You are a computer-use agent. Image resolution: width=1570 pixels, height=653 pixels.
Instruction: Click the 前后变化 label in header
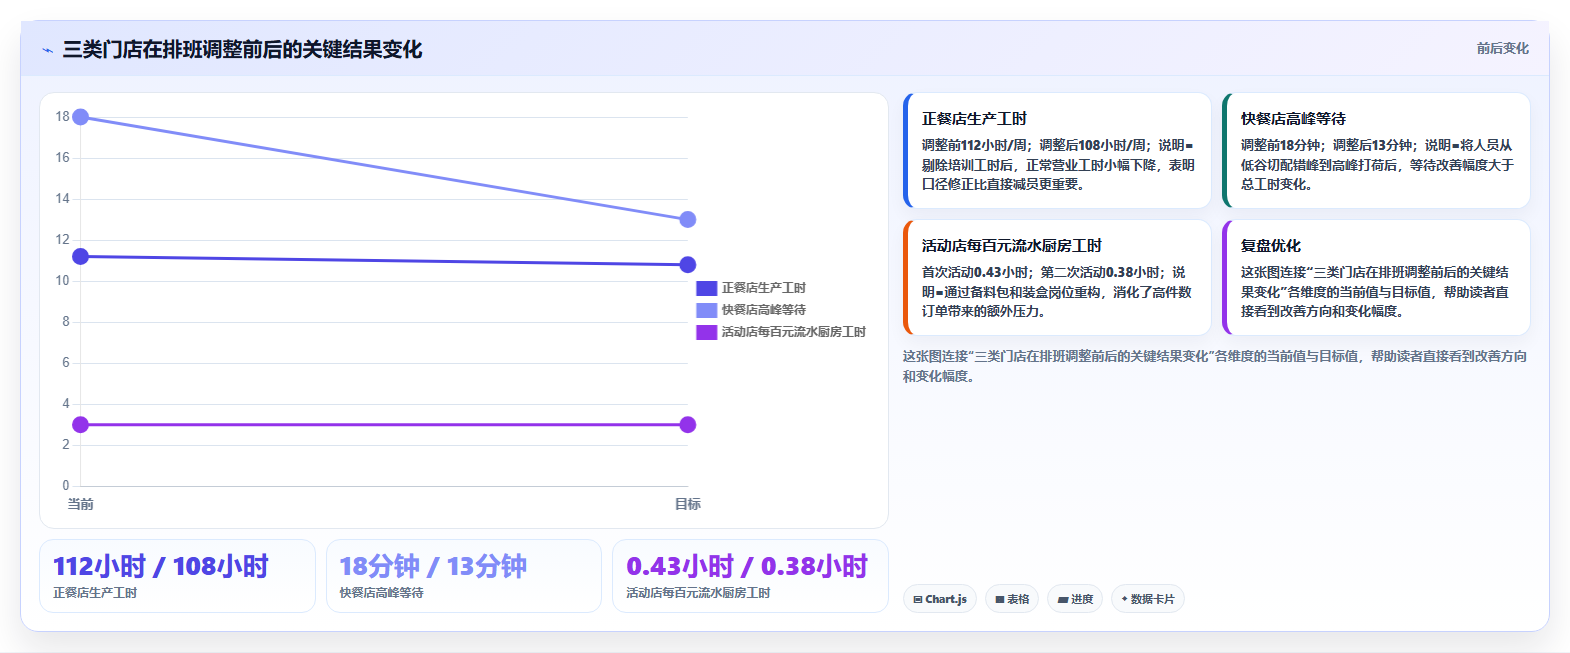(1502, 48)
